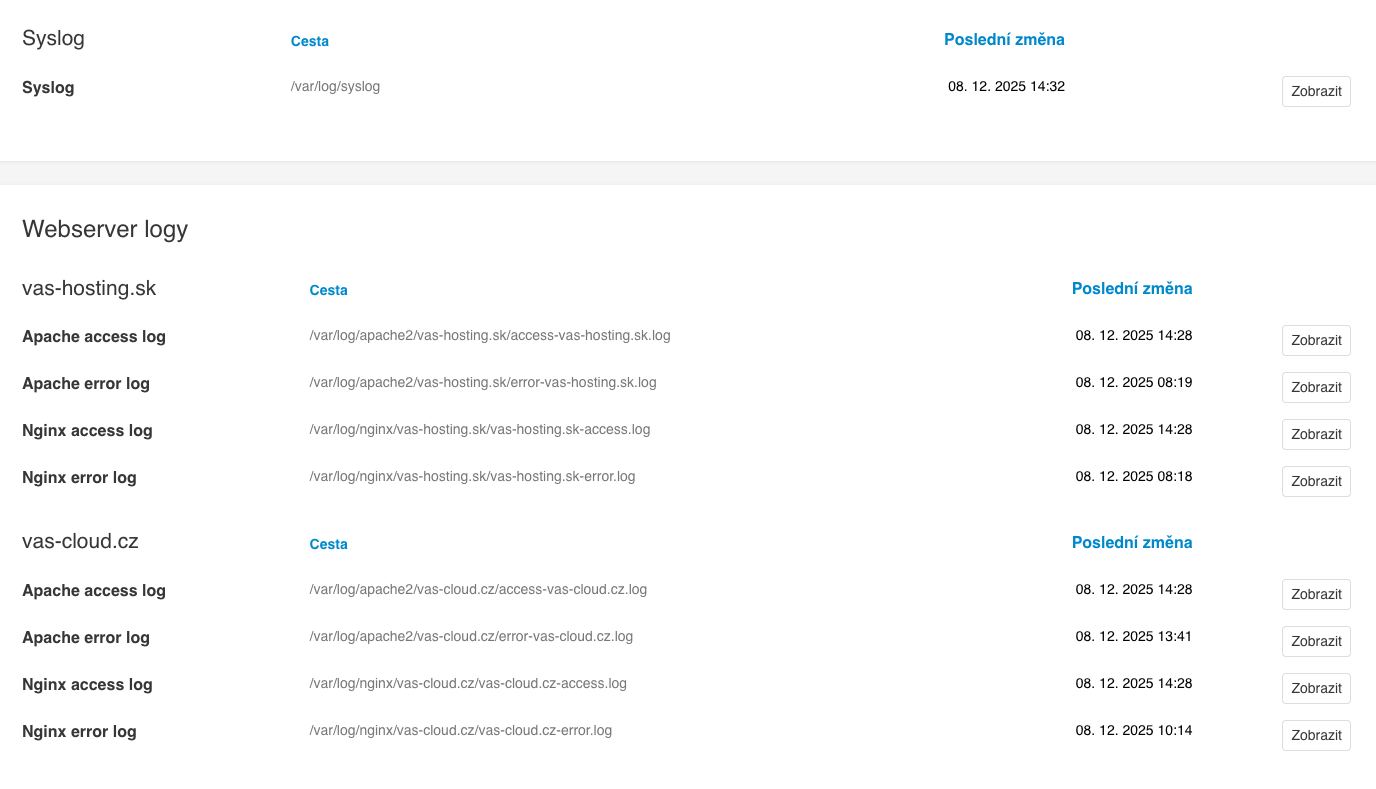
Task: Click the Webserver logy section heading
Action: (105, 229)
